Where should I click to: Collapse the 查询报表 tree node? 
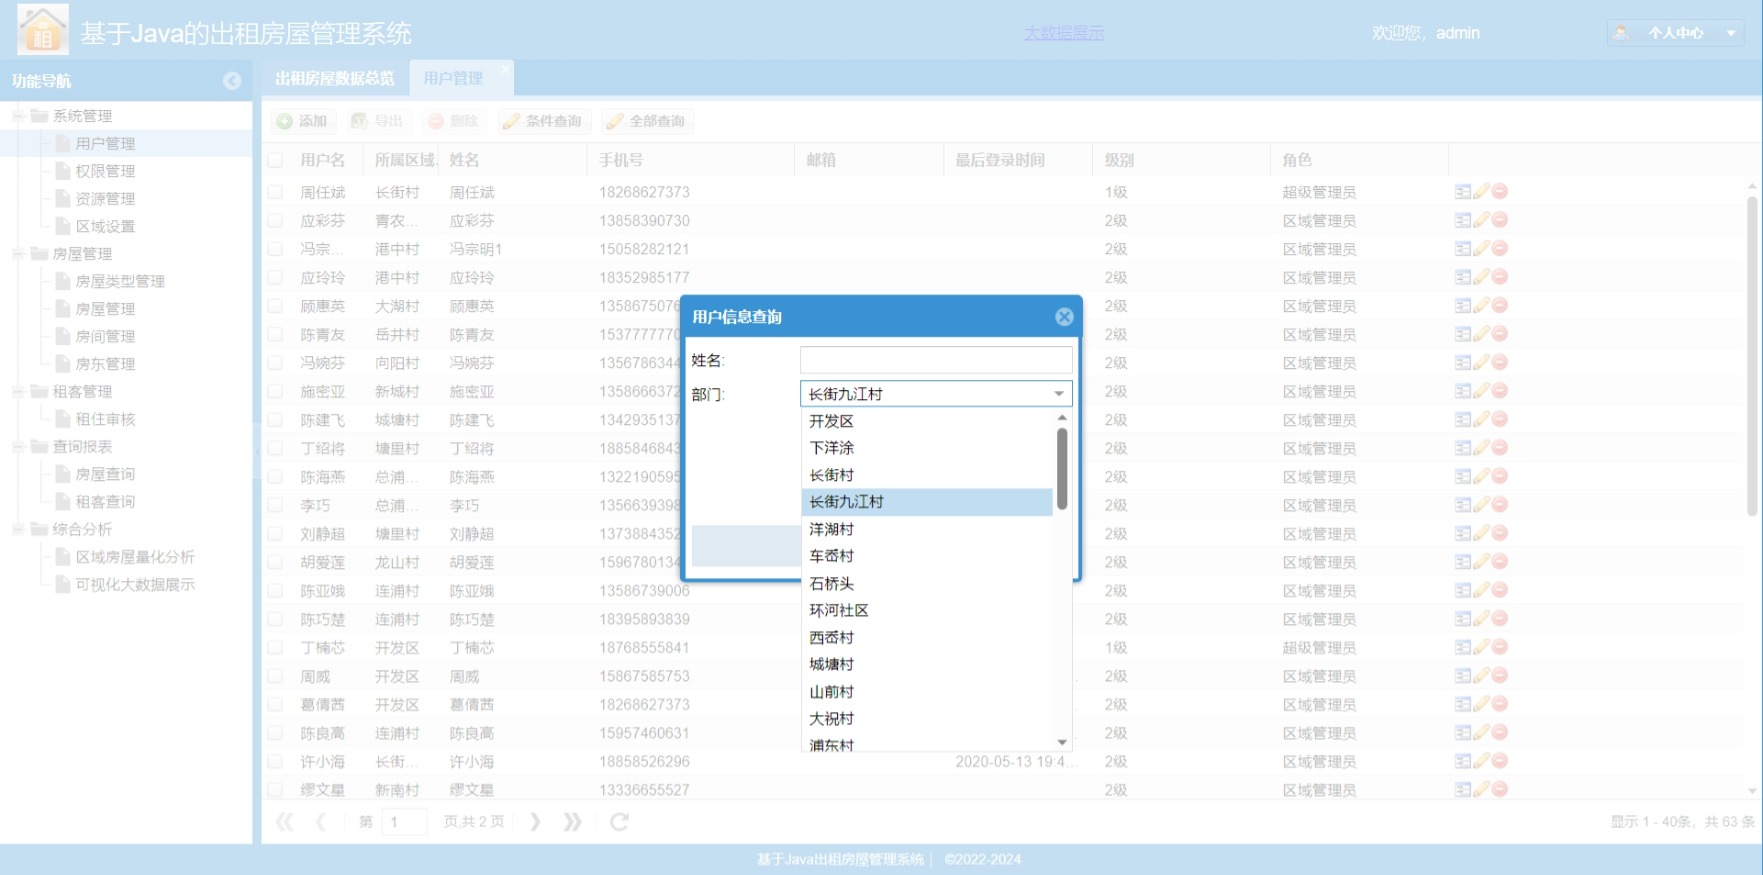[x=18, y=447]
